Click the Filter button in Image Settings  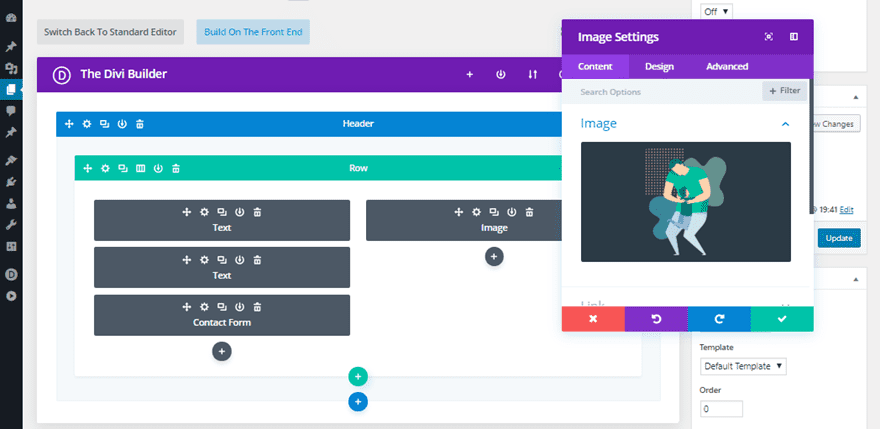pyautogui.click(x=785, y=91)
